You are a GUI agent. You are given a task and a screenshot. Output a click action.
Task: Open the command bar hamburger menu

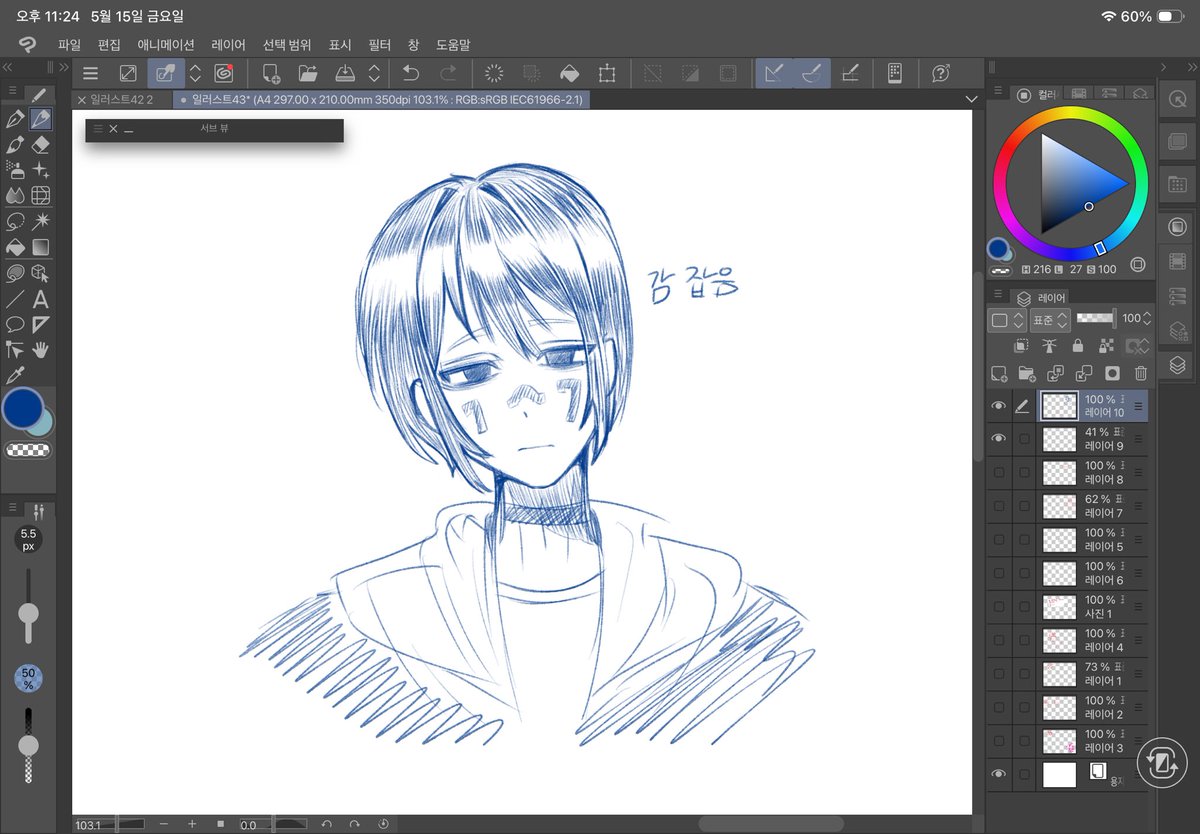click(90, 73)
